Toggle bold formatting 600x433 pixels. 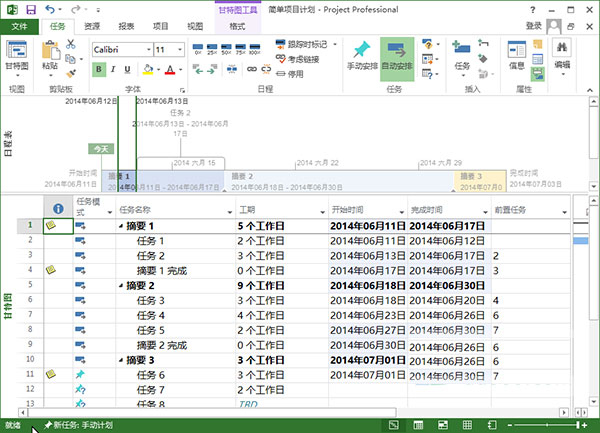99,69
